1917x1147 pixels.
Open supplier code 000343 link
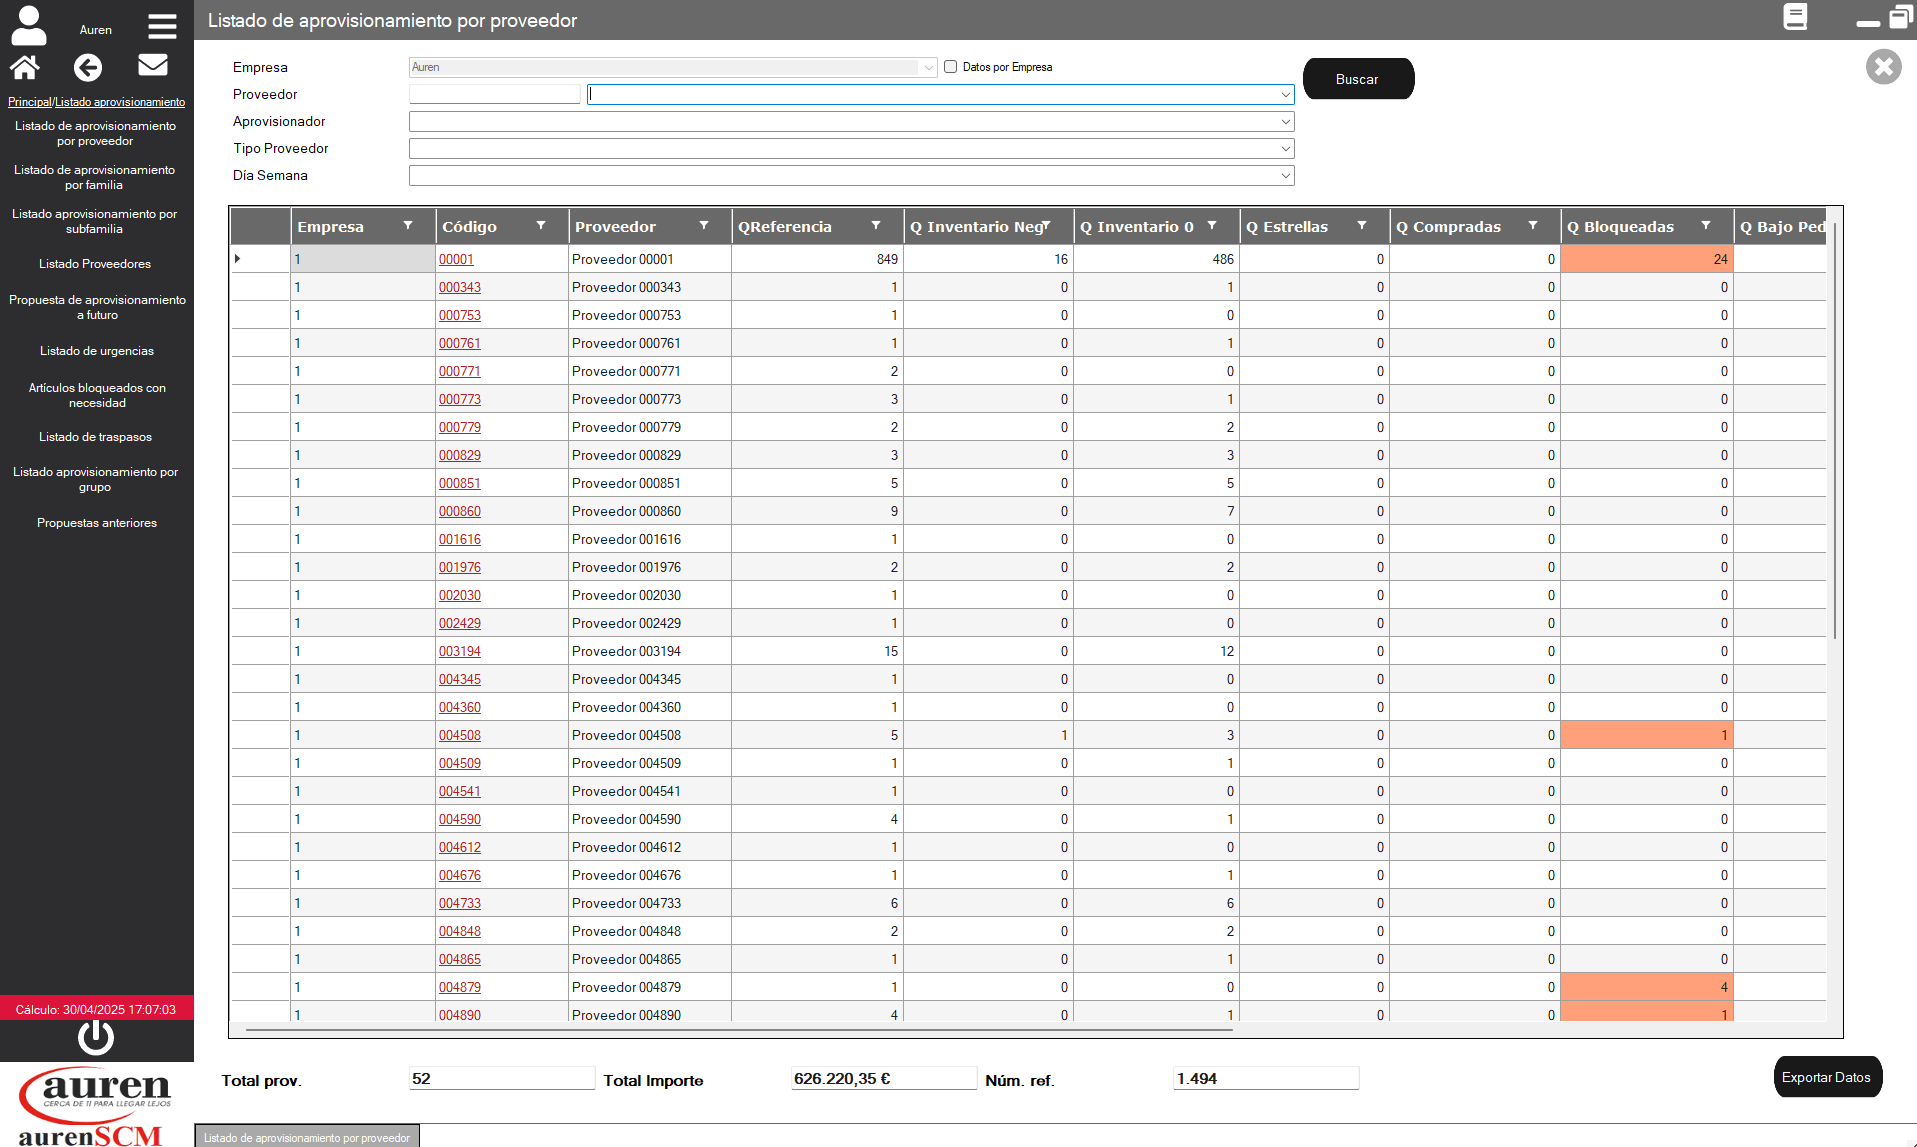click(x=460, y=287)
